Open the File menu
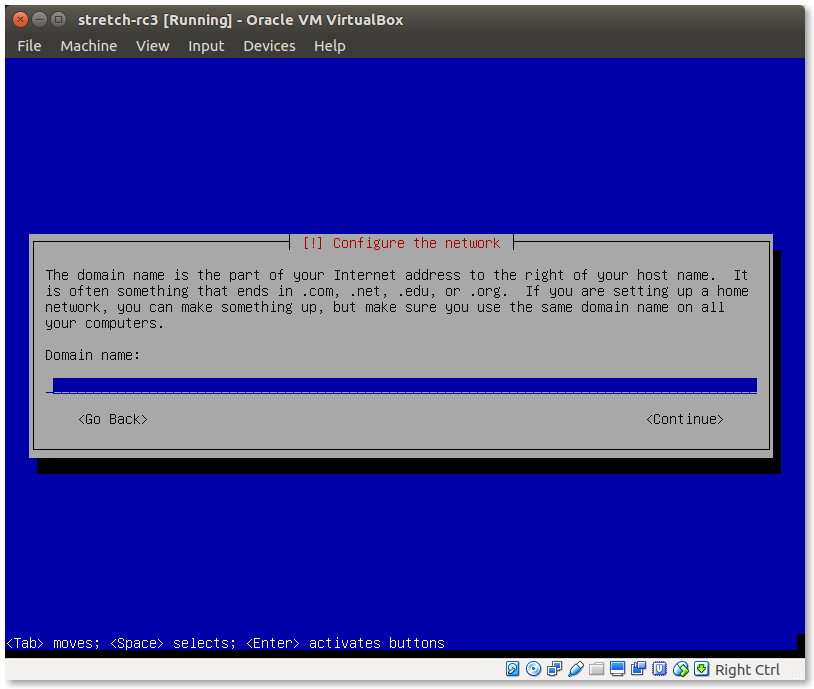Screen dimensions: 814x689 tap(29, 46)
